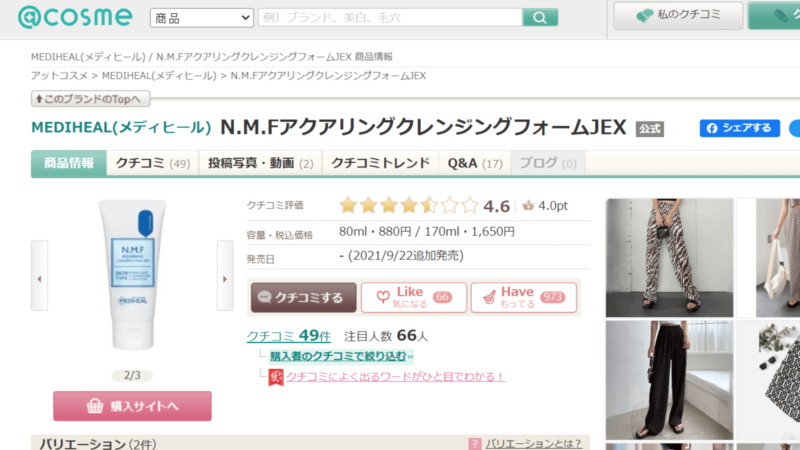Open the Q&A (17) tab
The height and width of the screenshot is (450, 800).
click(x=475, y=163)
